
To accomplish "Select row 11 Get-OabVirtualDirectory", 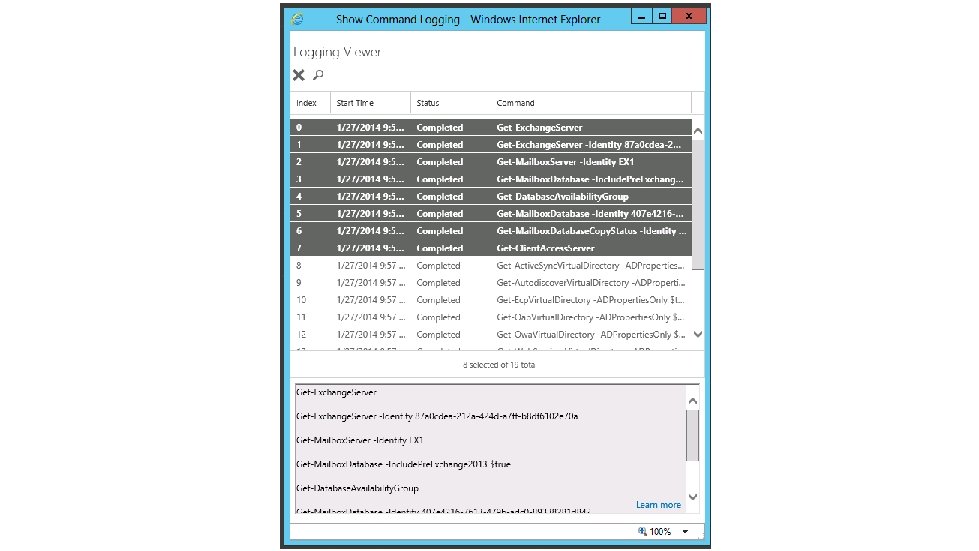I will (491, 317).
